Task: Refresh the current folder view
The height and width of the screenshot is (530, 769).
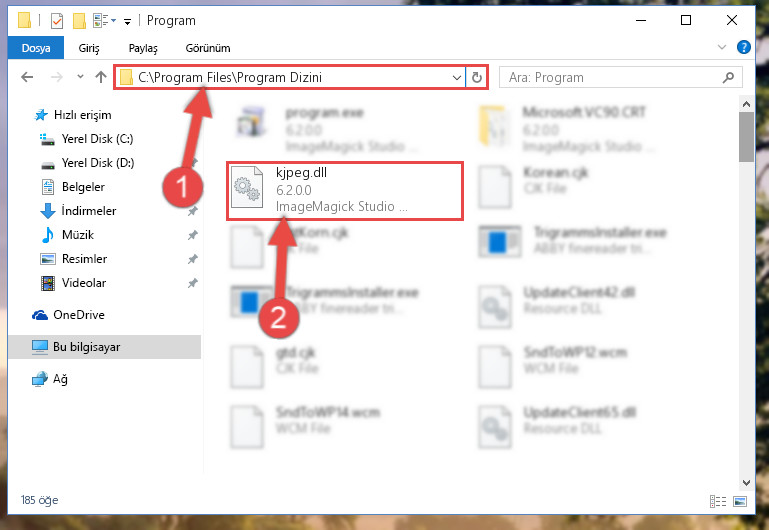Action: (x=476, y=77)
